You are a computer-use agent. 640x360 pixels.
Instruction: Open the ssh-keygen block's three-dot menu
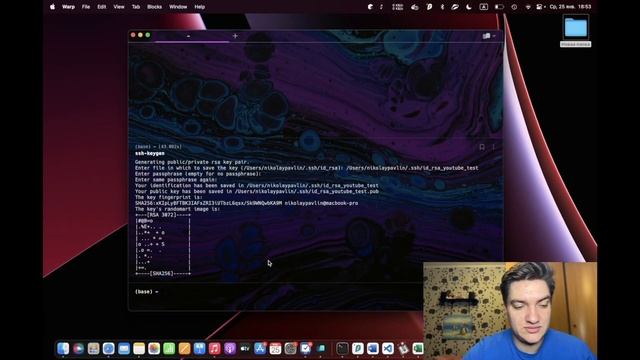click(493, 147)
